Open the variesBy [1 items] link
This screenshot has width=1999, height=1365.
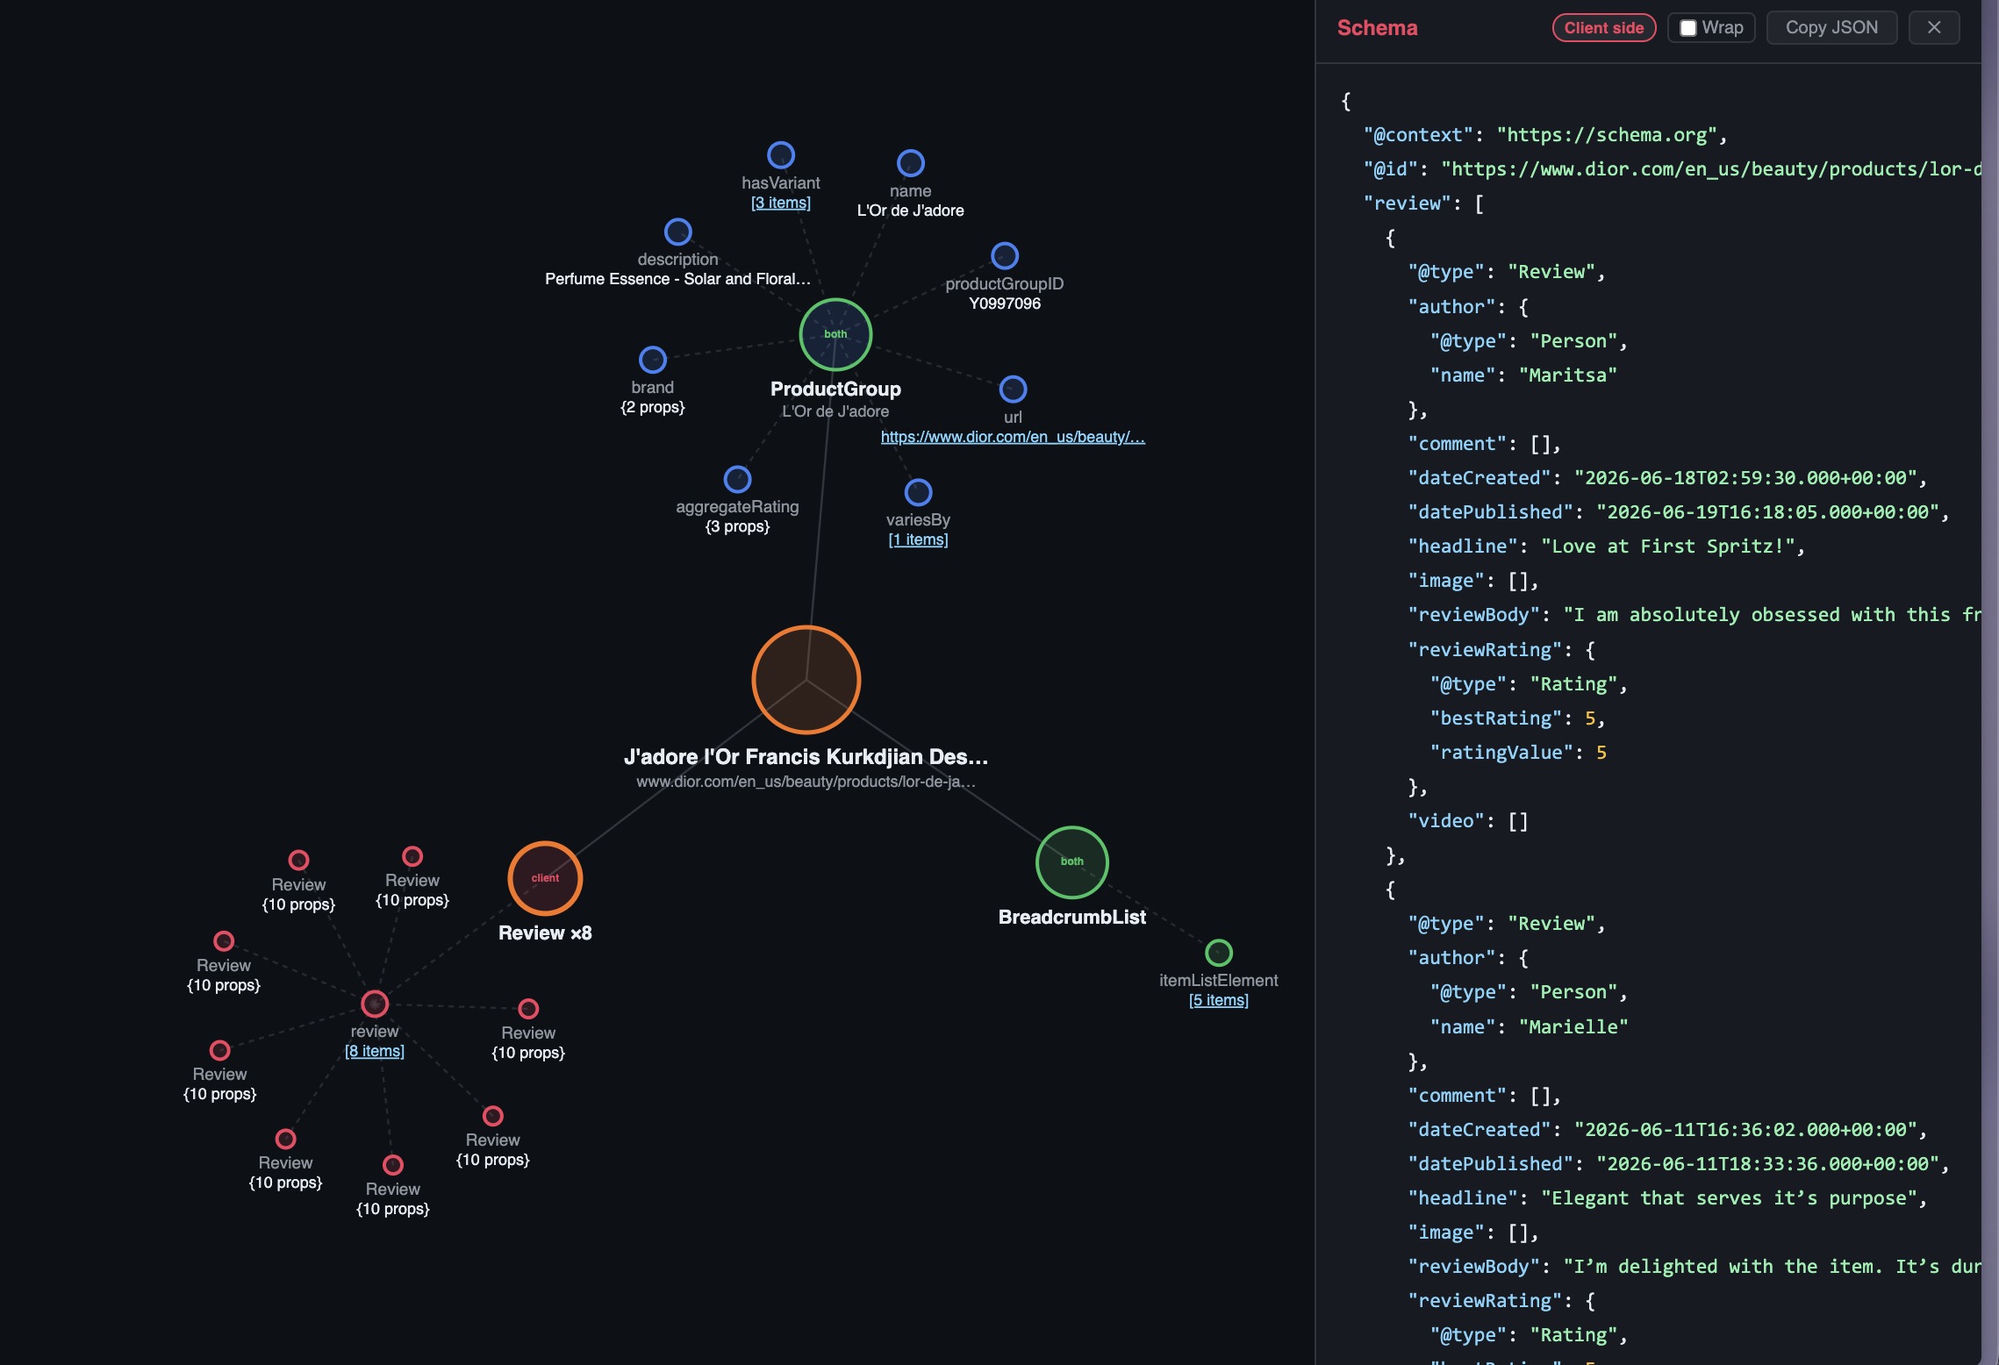click(918, 540)
